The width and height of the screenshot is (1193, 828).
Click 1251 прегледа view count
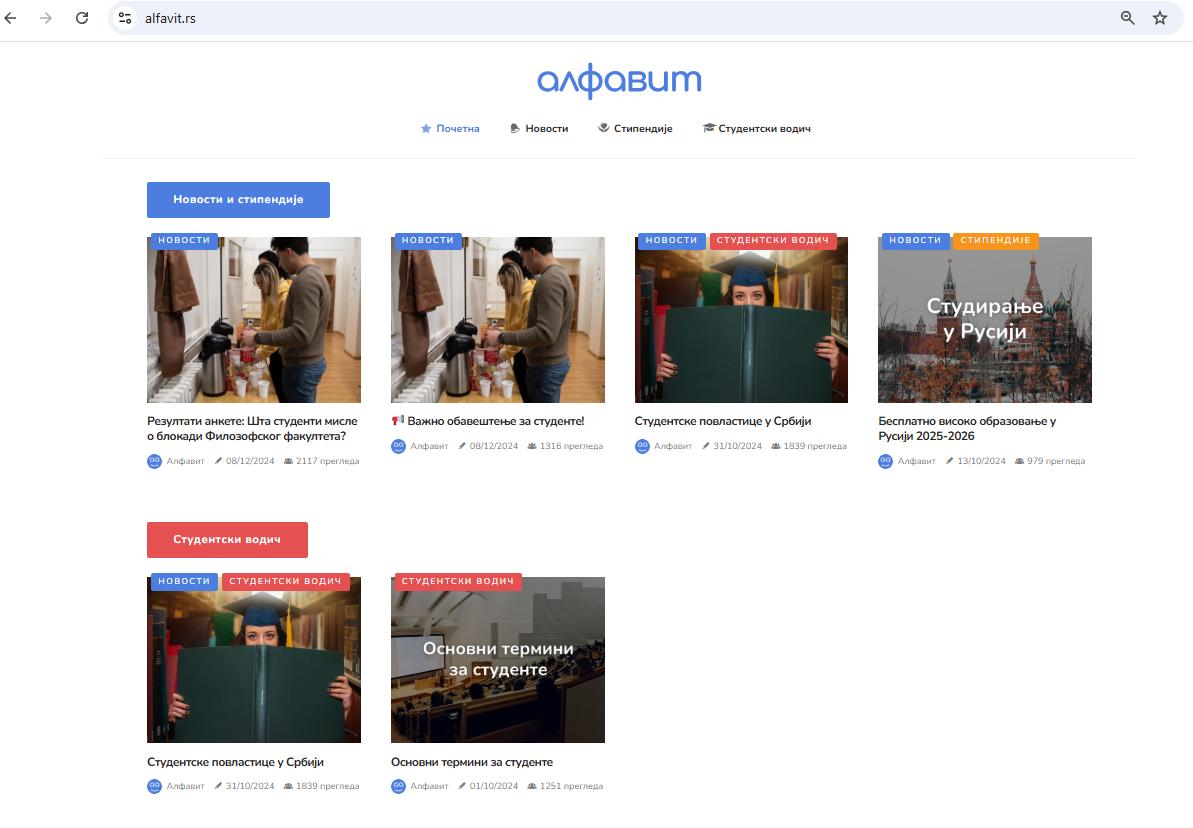click(x=571, y=786)
